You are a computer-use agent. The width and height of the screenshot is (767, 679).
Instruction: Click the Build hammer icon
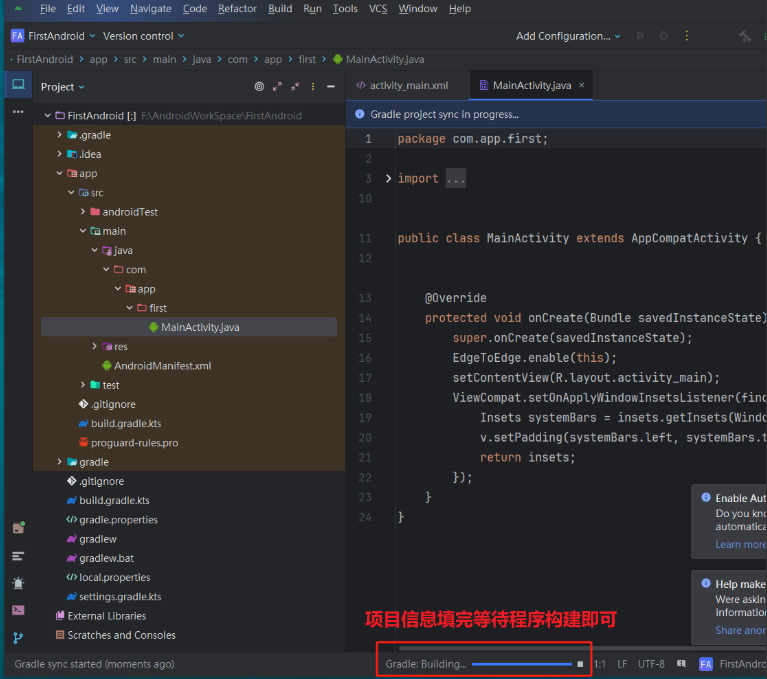point(745,36)
